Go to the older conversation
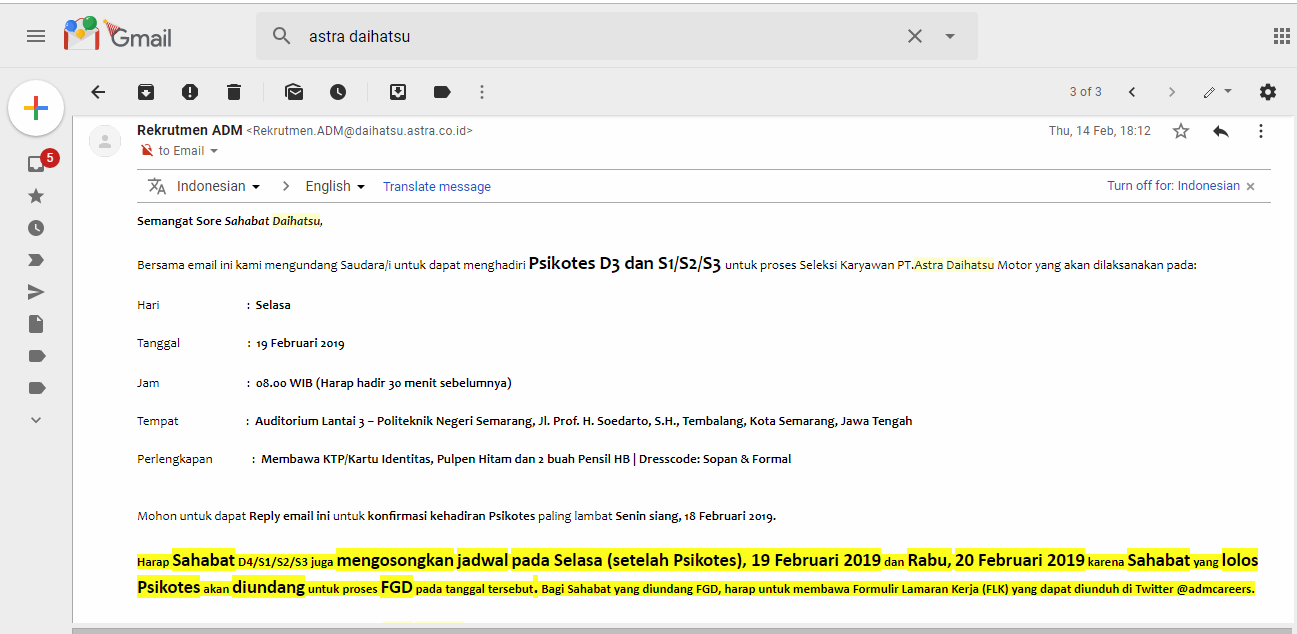 pos(1172,92)
